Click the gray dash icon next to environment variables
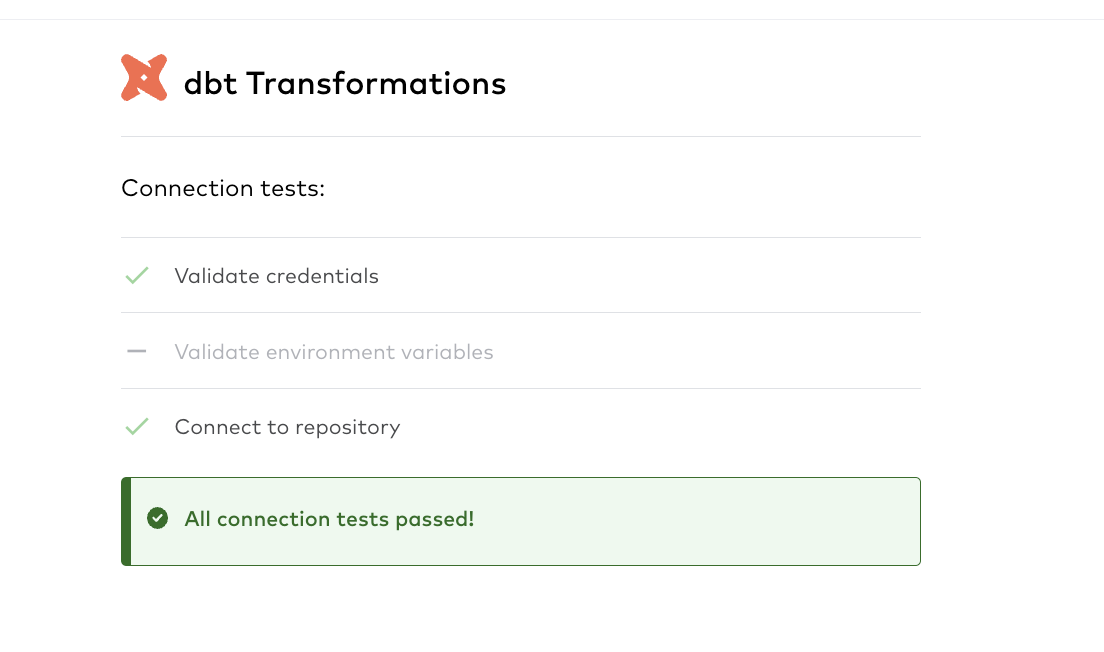The image size is (1104, 652). pyautogui.click(x=137, y=351)
